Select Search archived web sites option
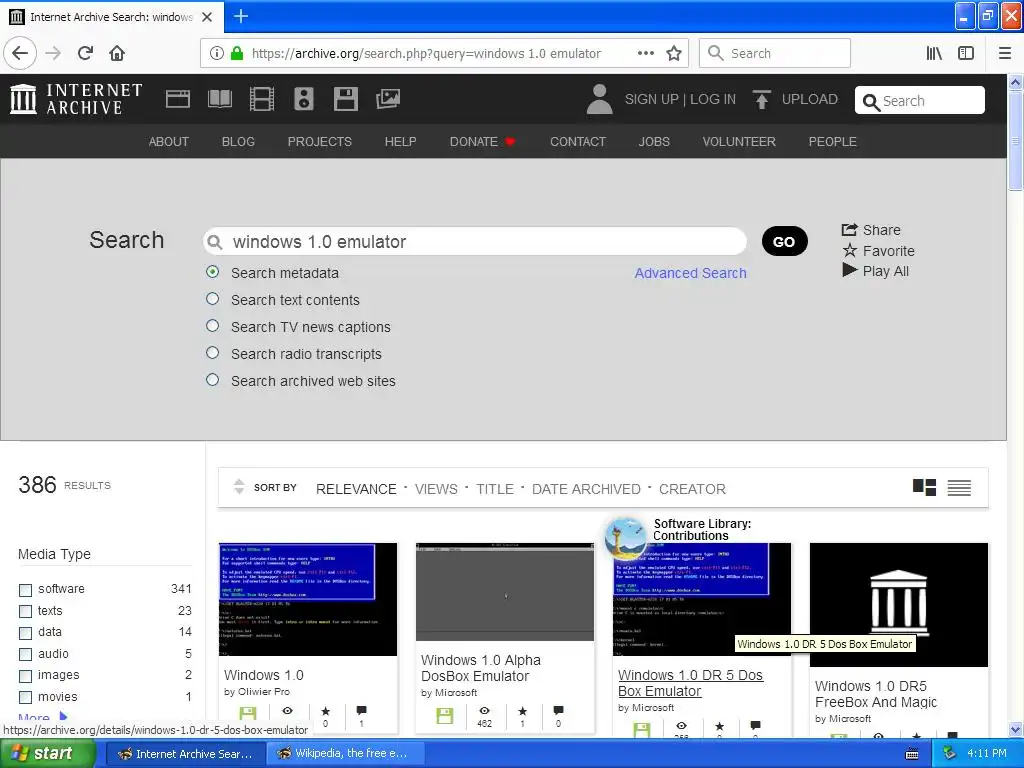Screen dimensions: 1024x768 tap(212, 379)
